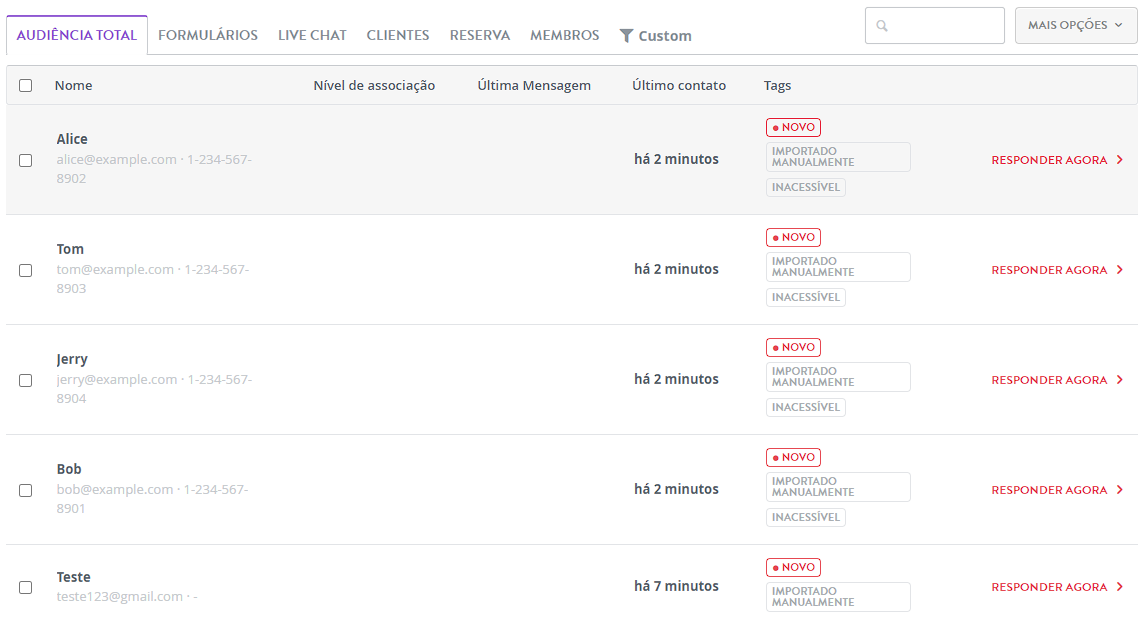Click Importado Manualmente tag on Jerry's row
This screenshot has height=625, width=1143.
tap(838, 377)
